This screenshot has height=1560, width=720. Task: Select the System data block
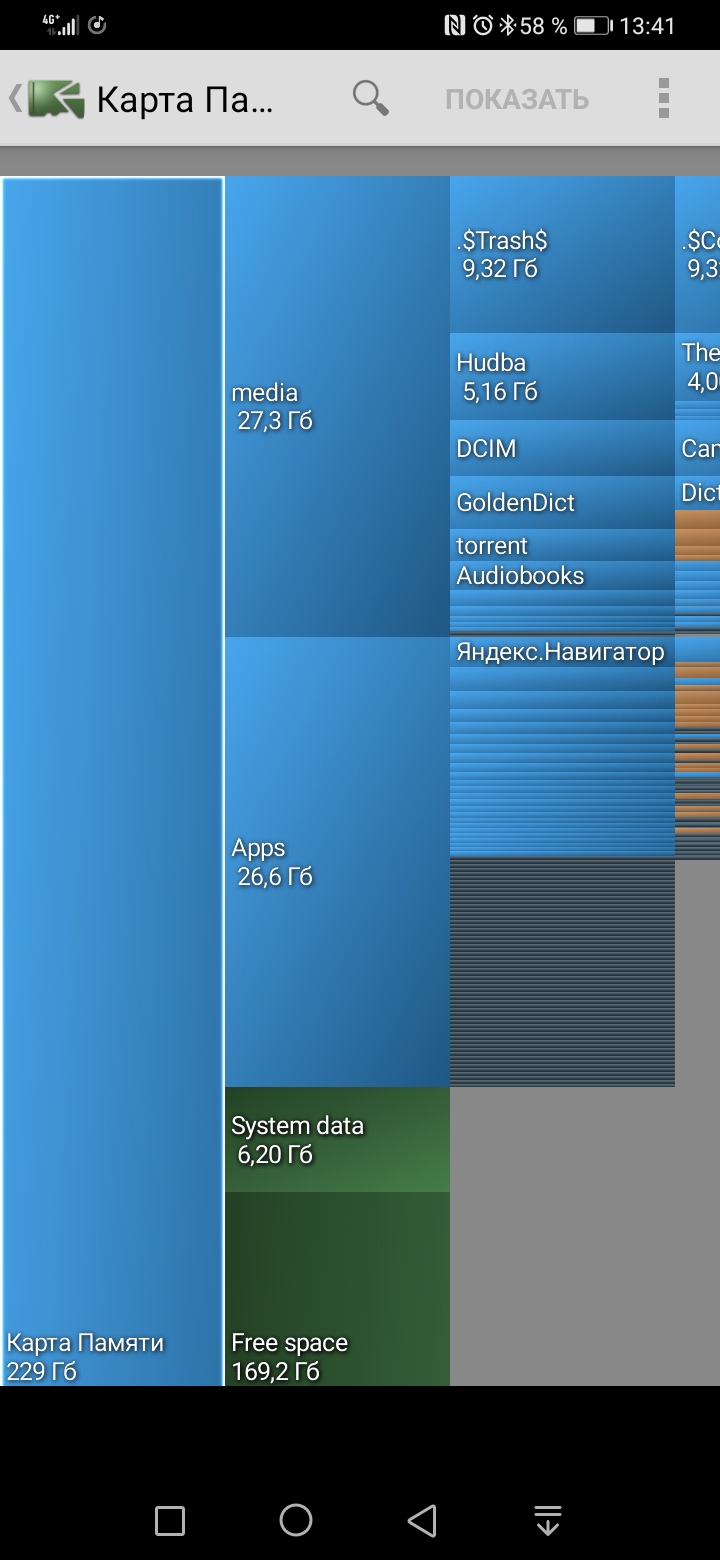(336, 1139)
